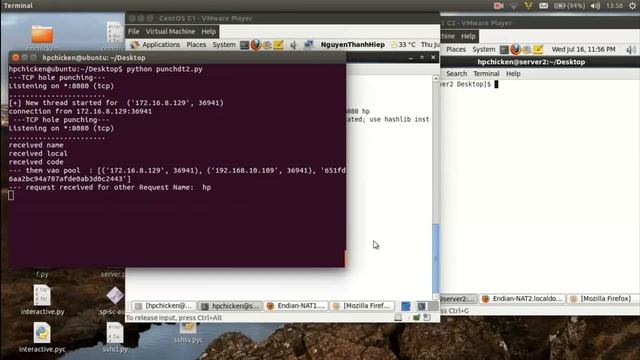640x360 pixels.
Task: Open Help menu in the C2 VMware Player window
Action: point(468,36)
